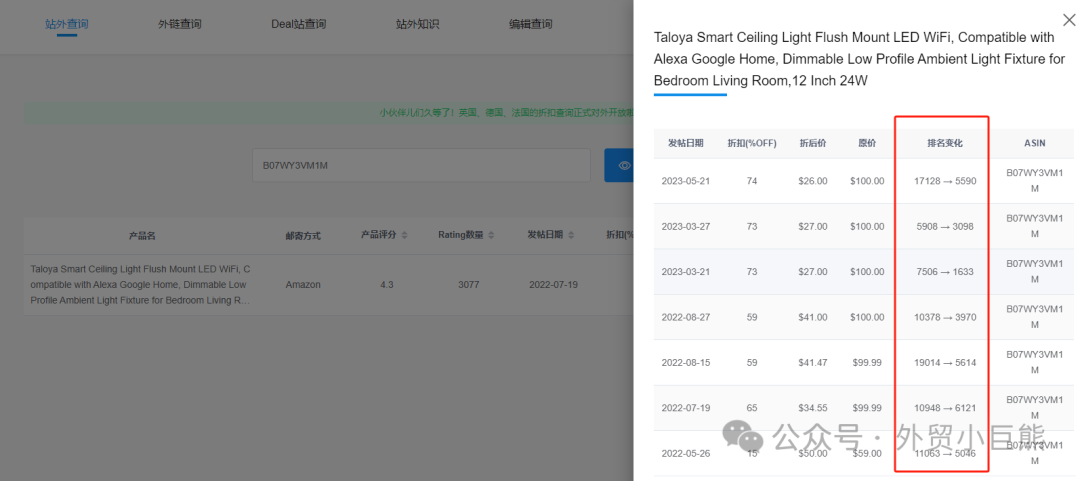Click the 原价 column header
1080x481 pixels.
[867, 143]
